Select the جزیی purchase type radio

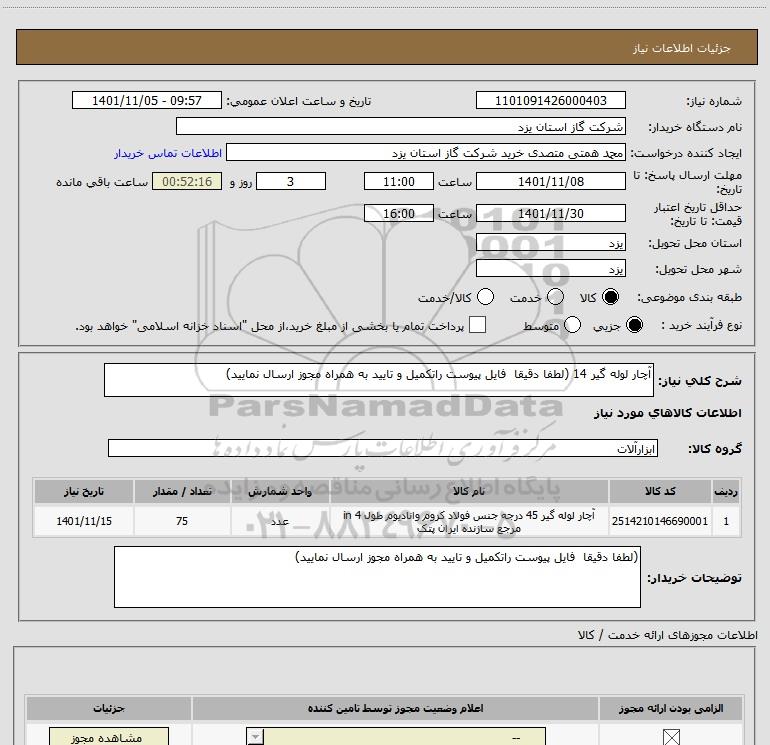coord(634,325)
